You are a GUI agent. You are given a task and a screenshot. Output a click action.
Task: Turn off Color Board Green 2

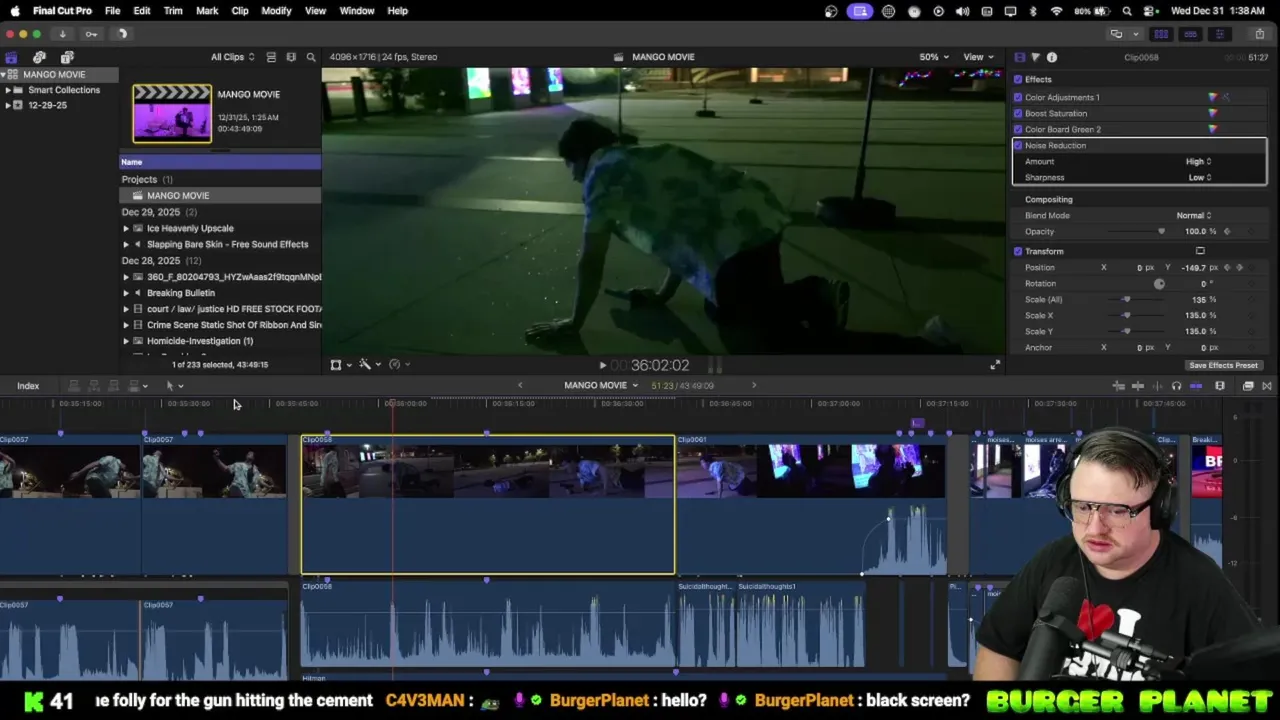click(x=1018, y=129)
